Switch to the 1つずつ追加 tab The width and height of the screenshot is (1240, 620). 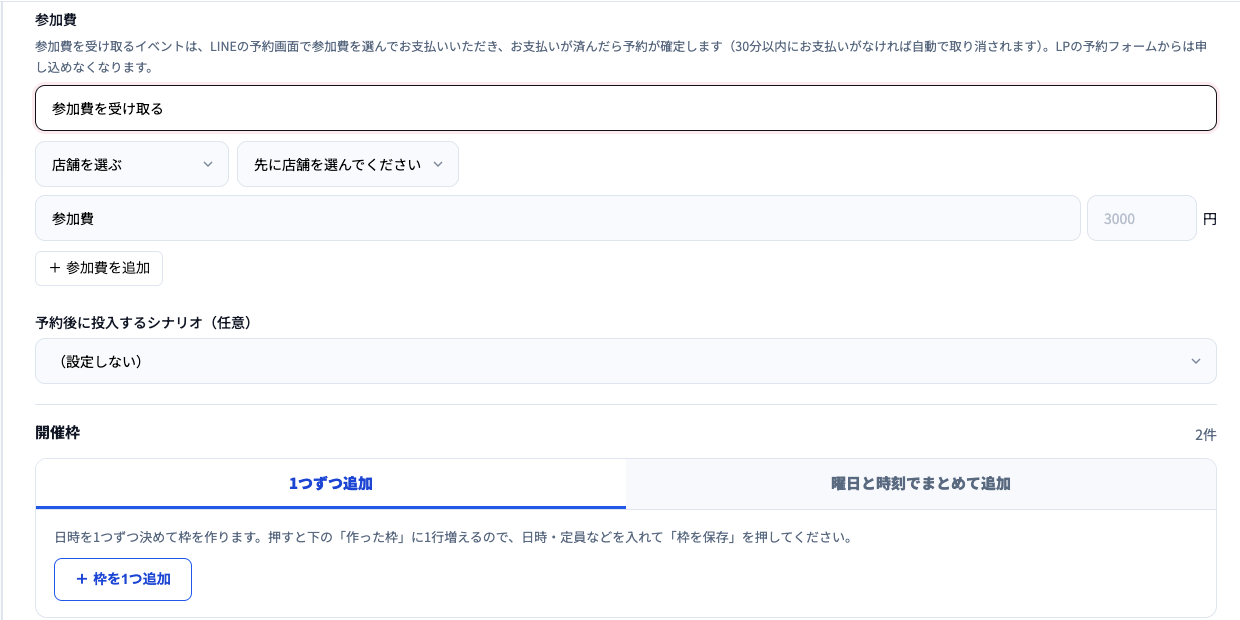pyautogui.click(x=331, y=484)
